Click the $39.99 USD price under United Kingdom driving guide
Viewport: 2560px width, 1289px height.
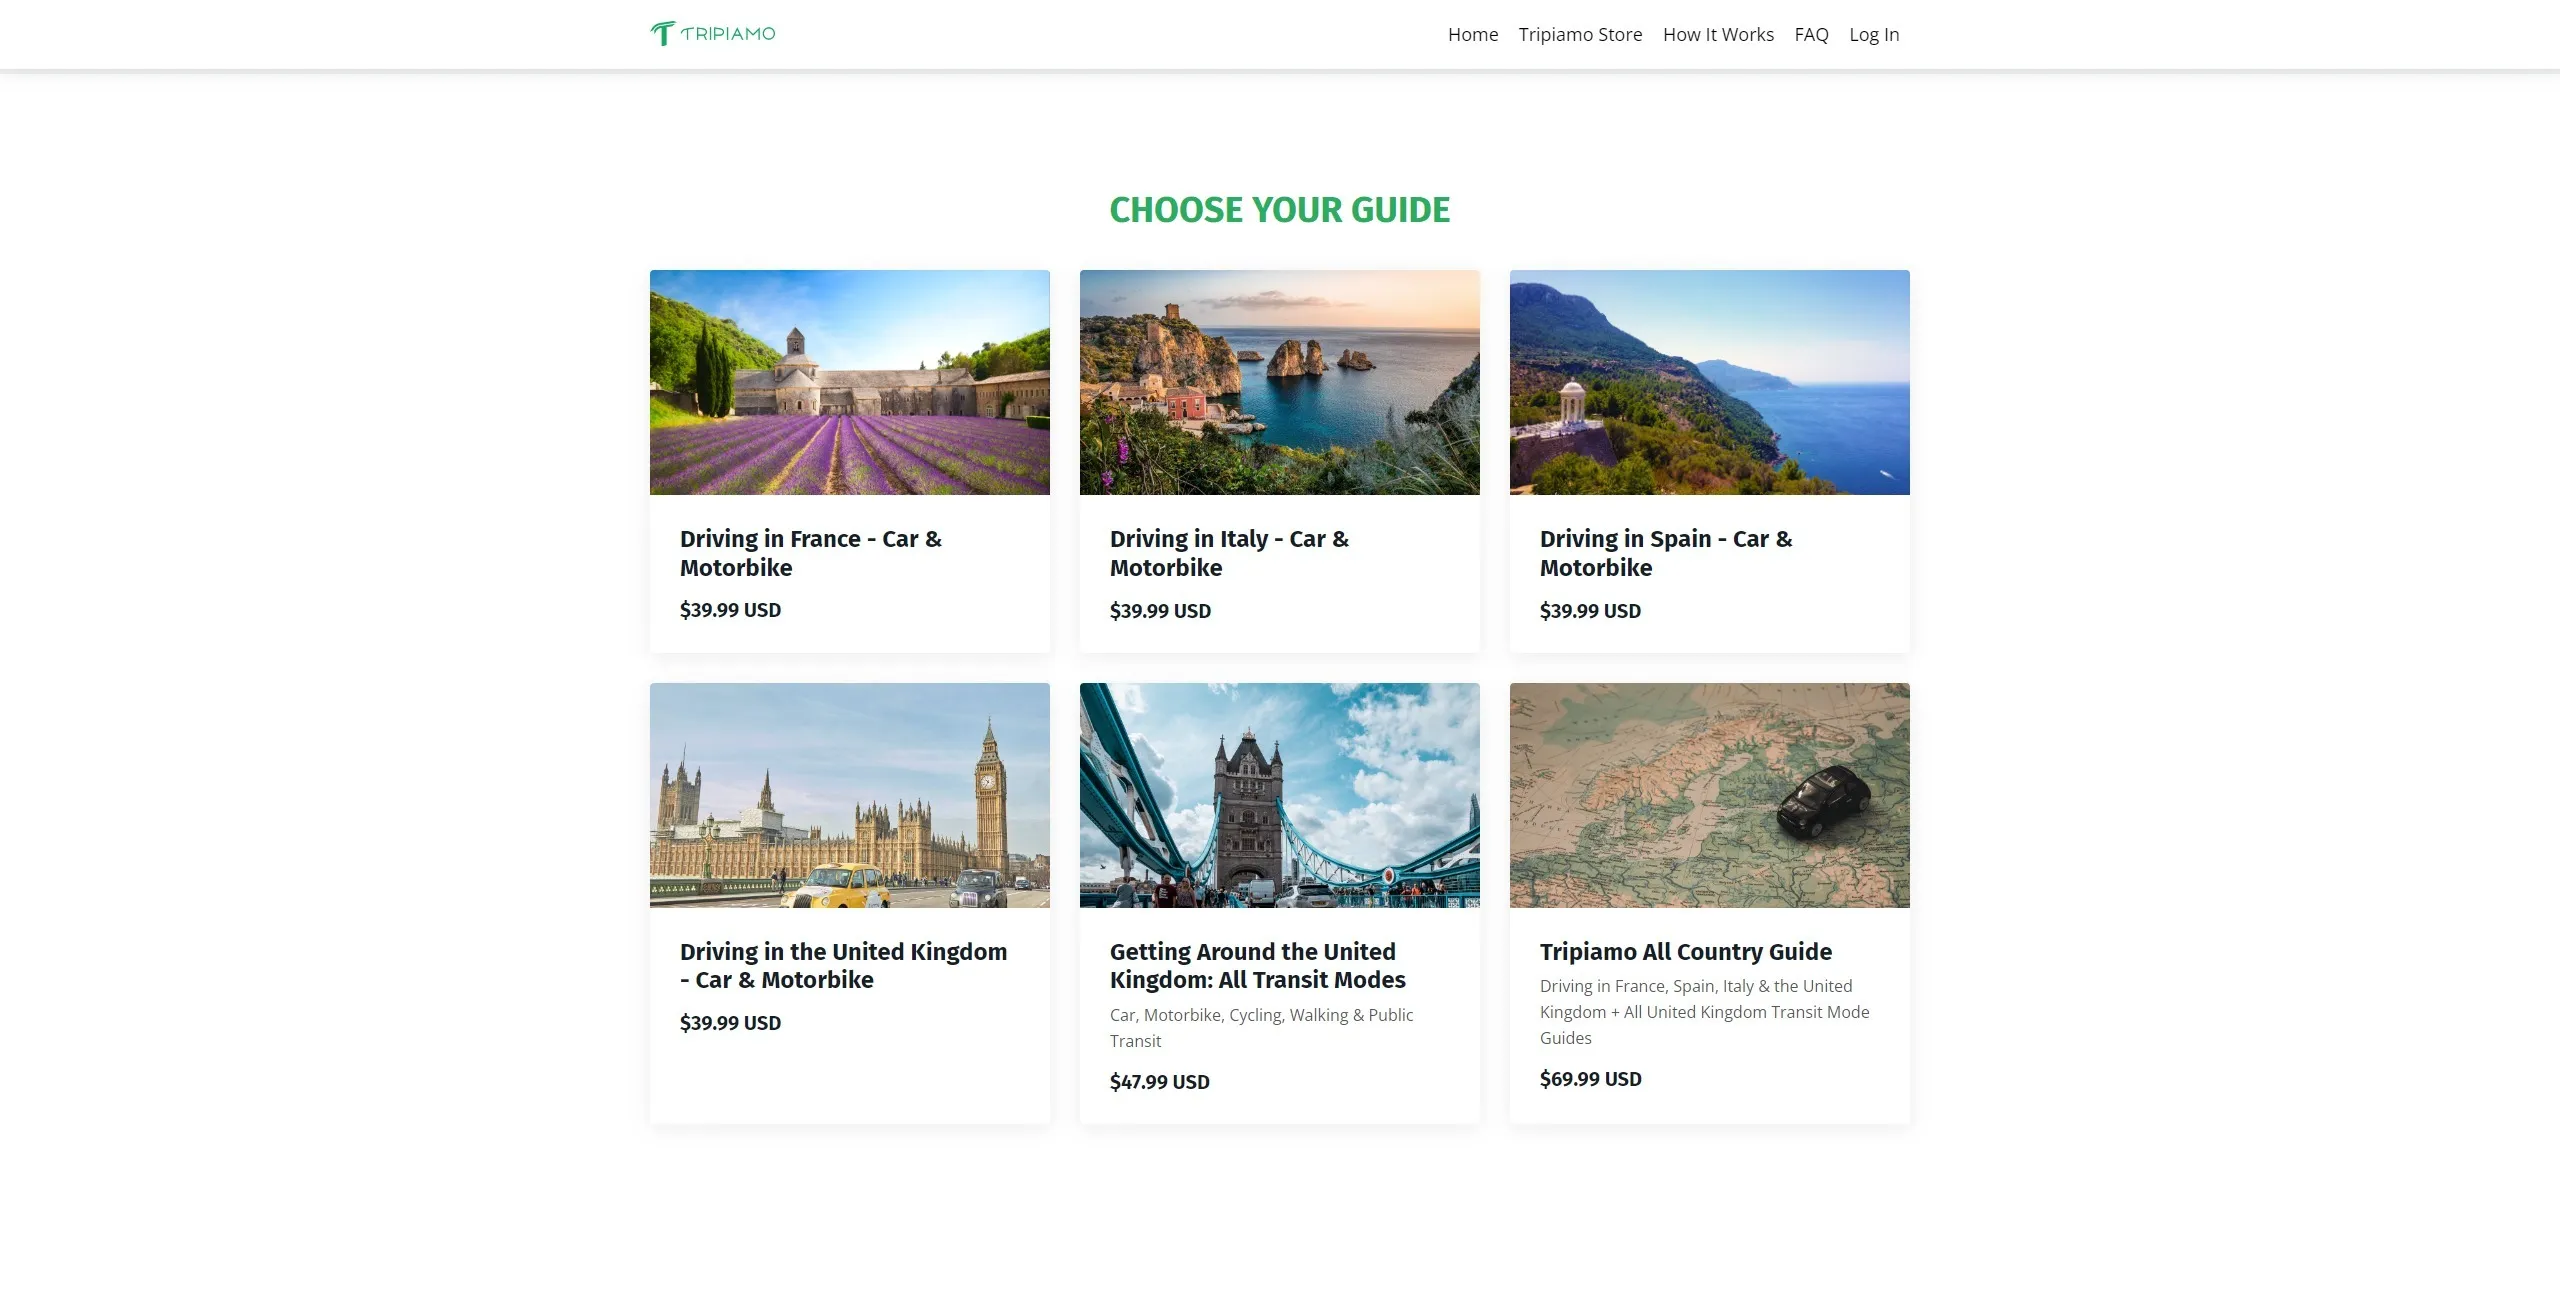click(730, 1023)
